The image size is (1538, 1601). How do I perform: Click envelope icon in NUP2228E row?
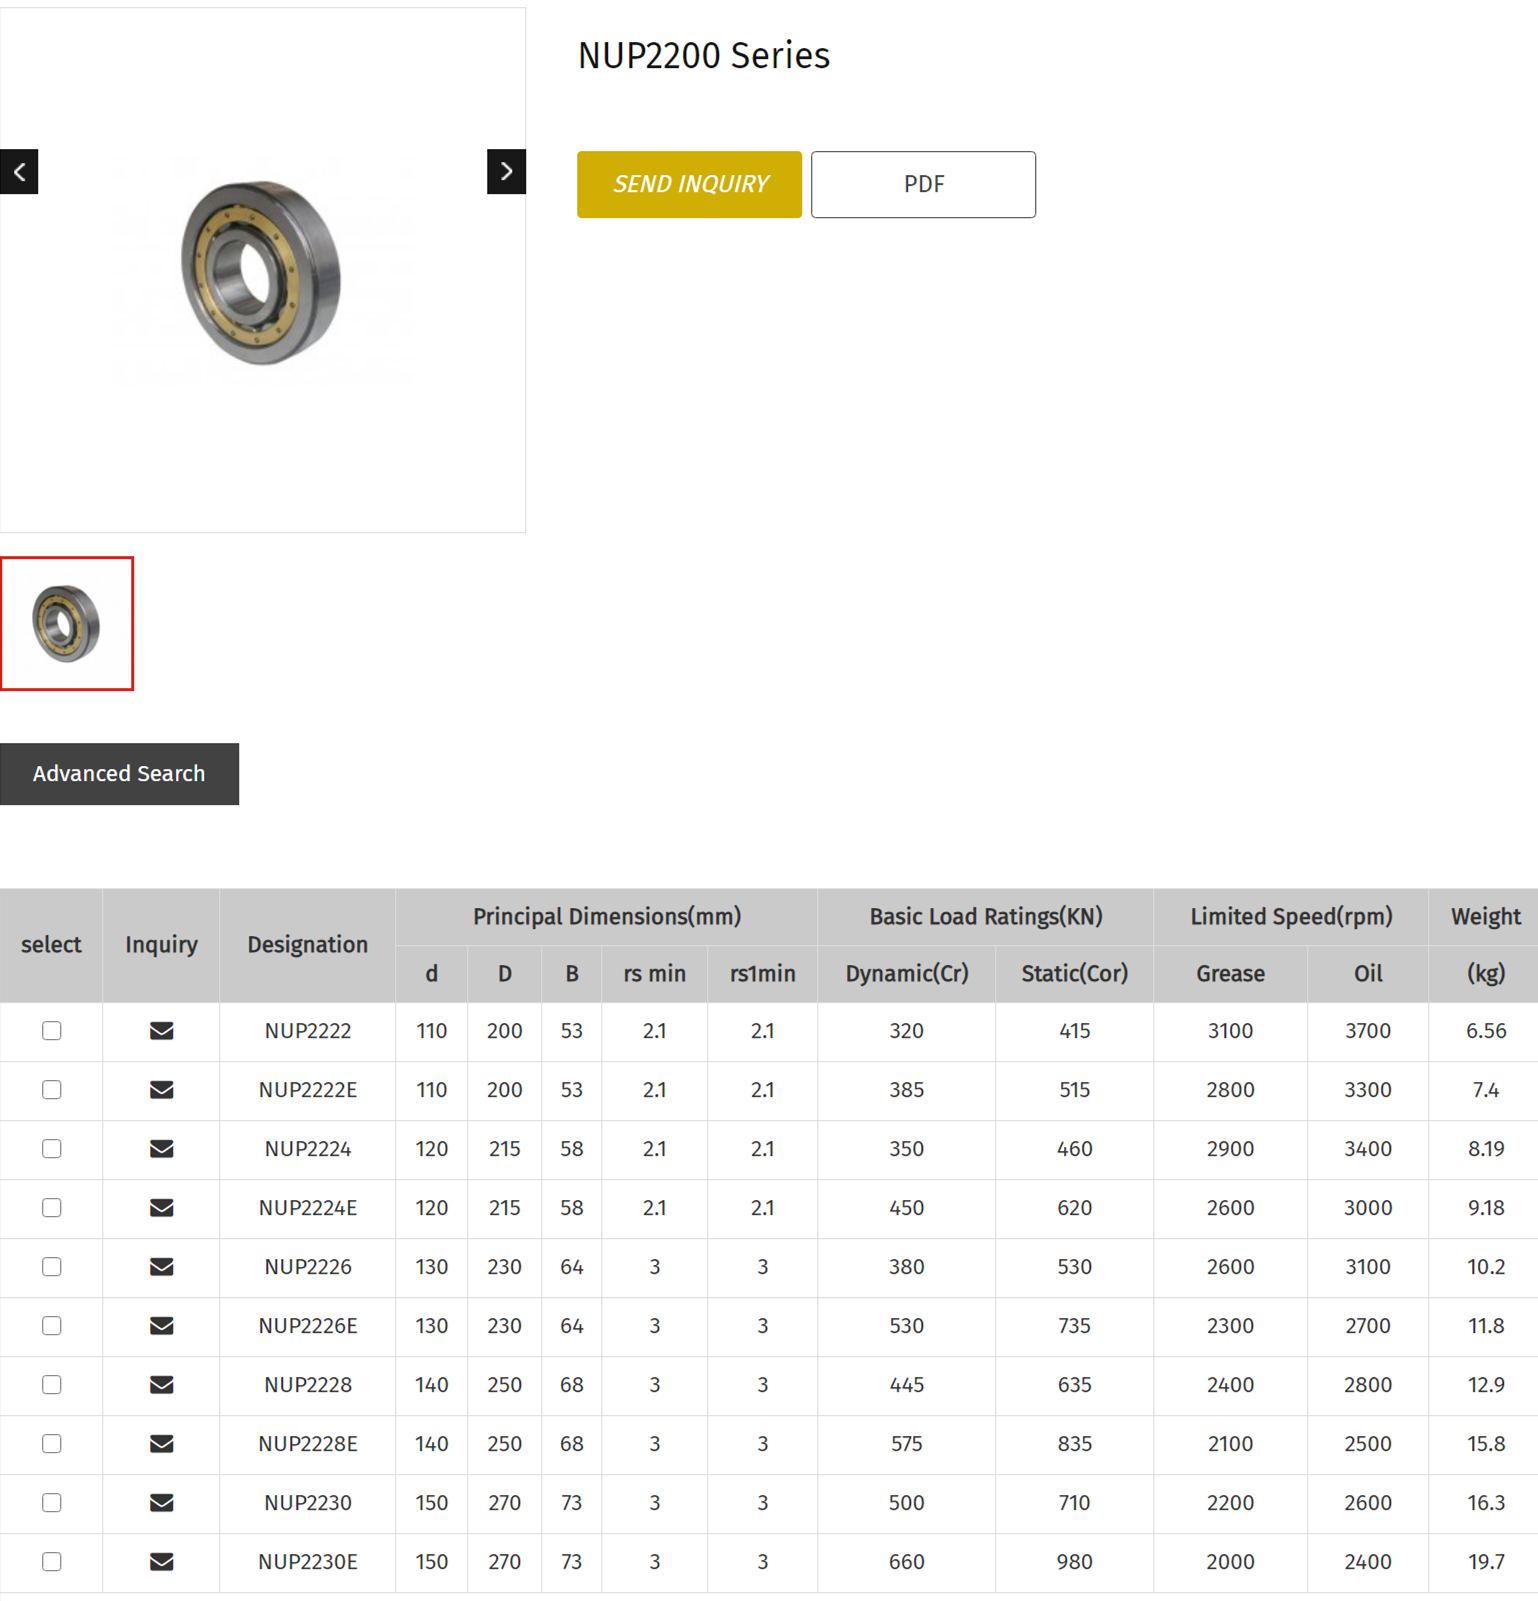(161, 1444)
